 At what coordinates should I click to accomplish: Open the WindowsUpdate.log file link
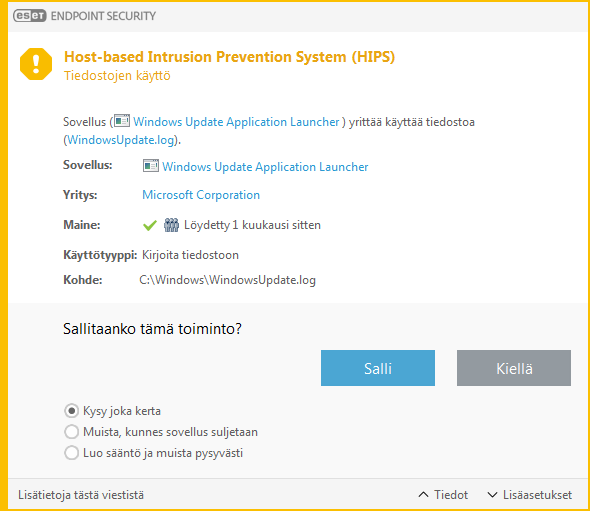[121, 140]
